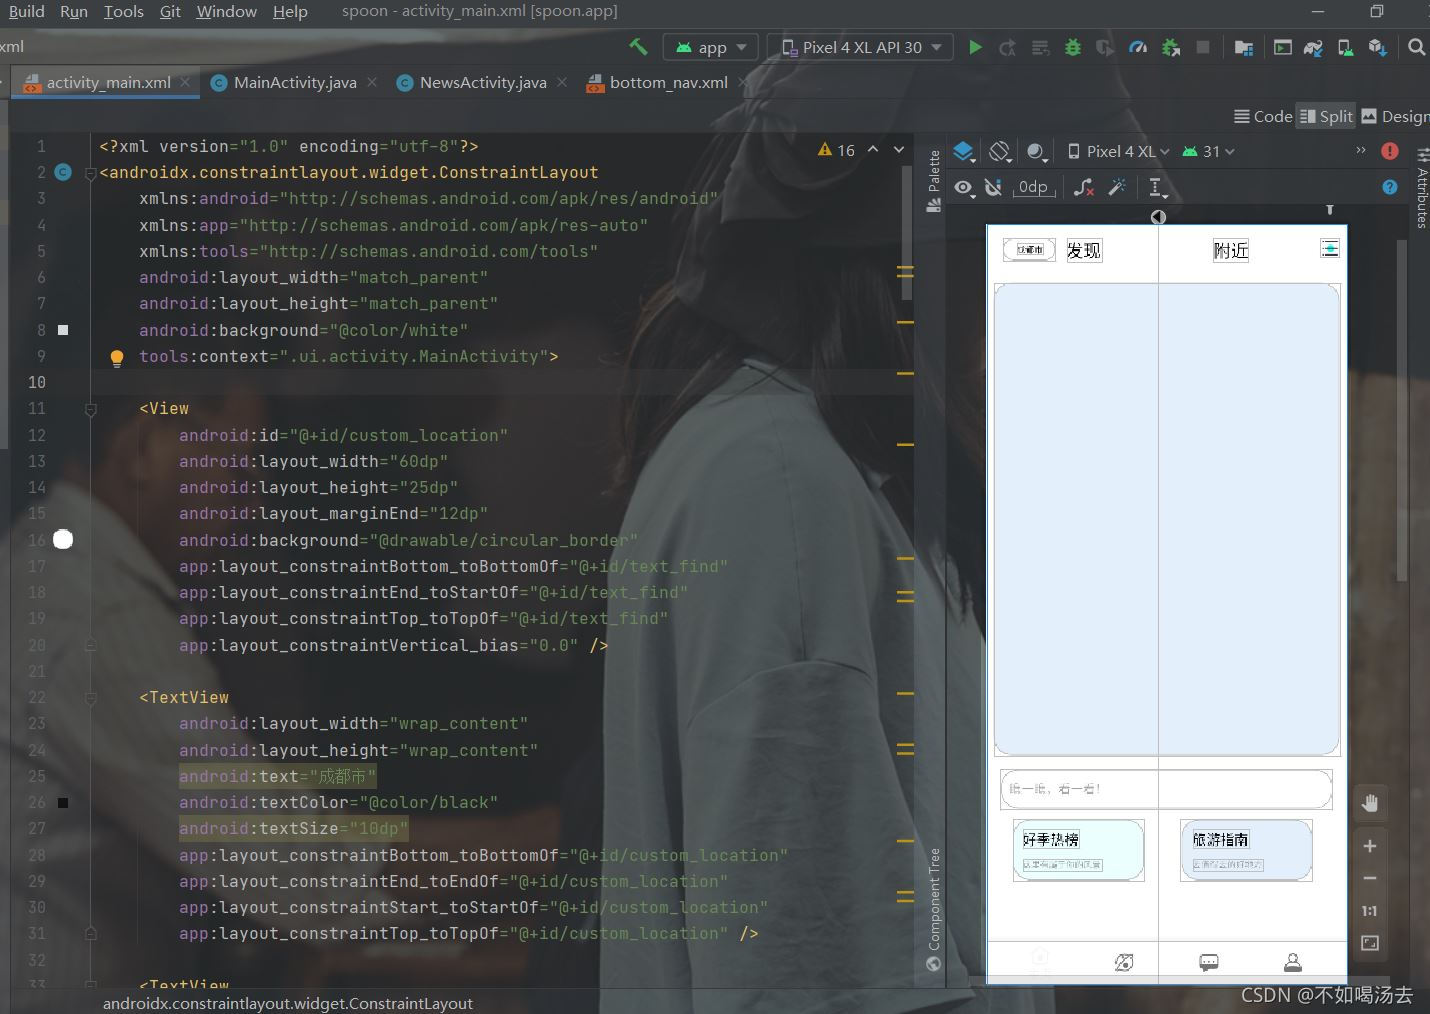Switch to Split view mode
1430x1014 pixels.
click(1326, 116)
